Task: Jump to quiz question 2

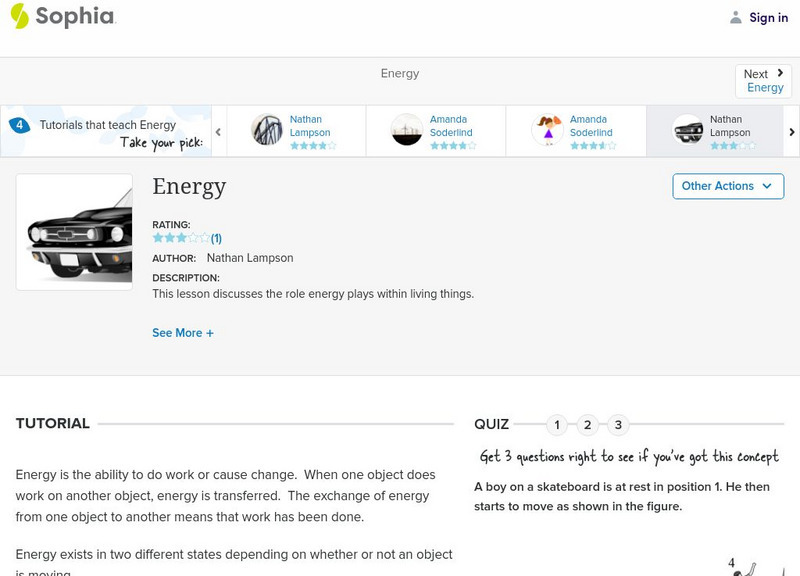Action: click(x=588, y=425)
